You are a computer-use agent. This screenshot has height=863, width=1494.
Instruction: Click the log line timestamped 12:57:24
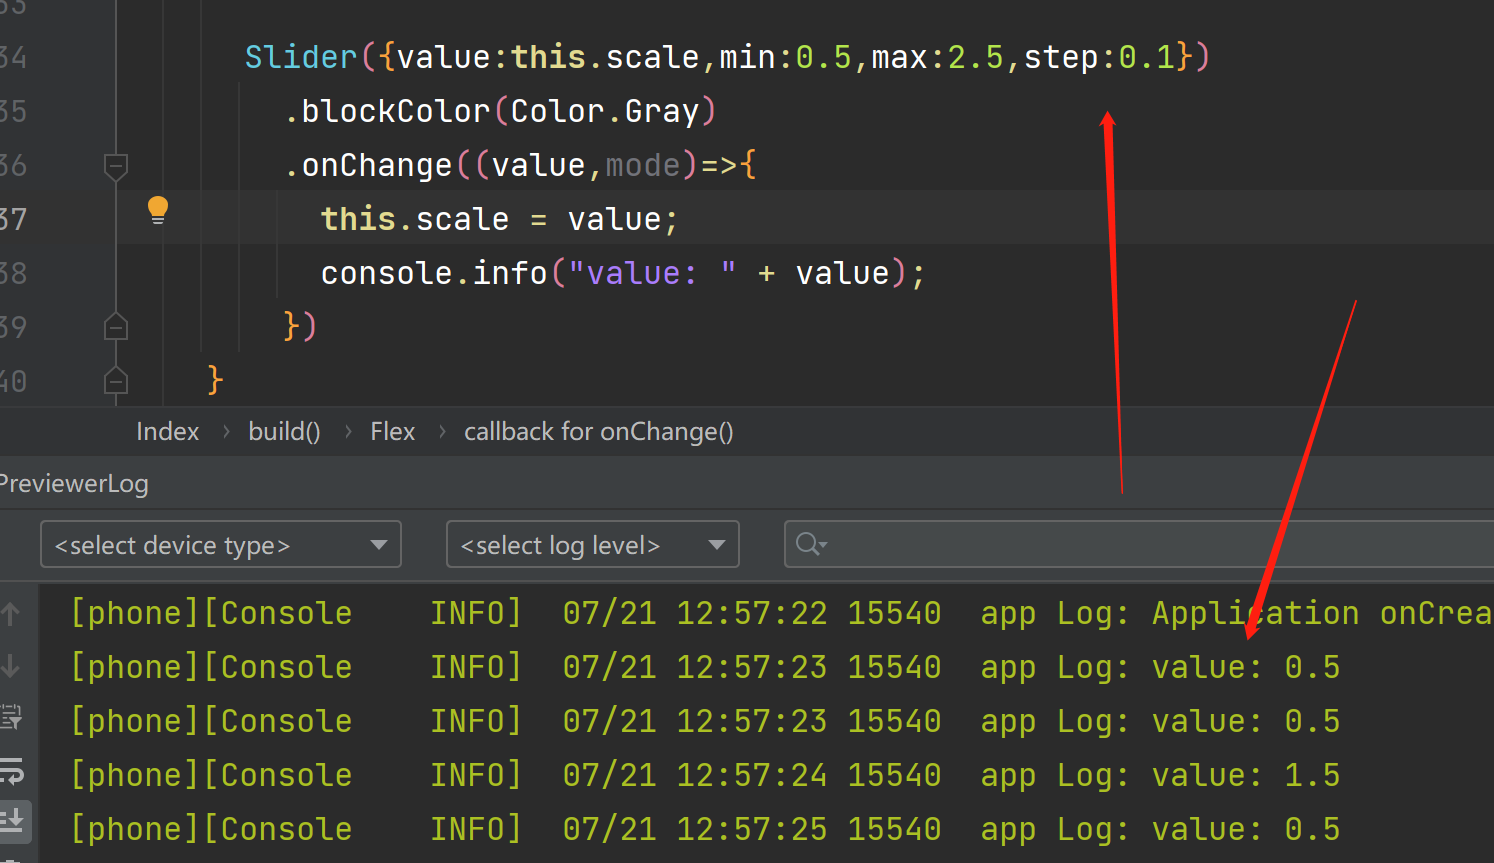coord(705,775)
